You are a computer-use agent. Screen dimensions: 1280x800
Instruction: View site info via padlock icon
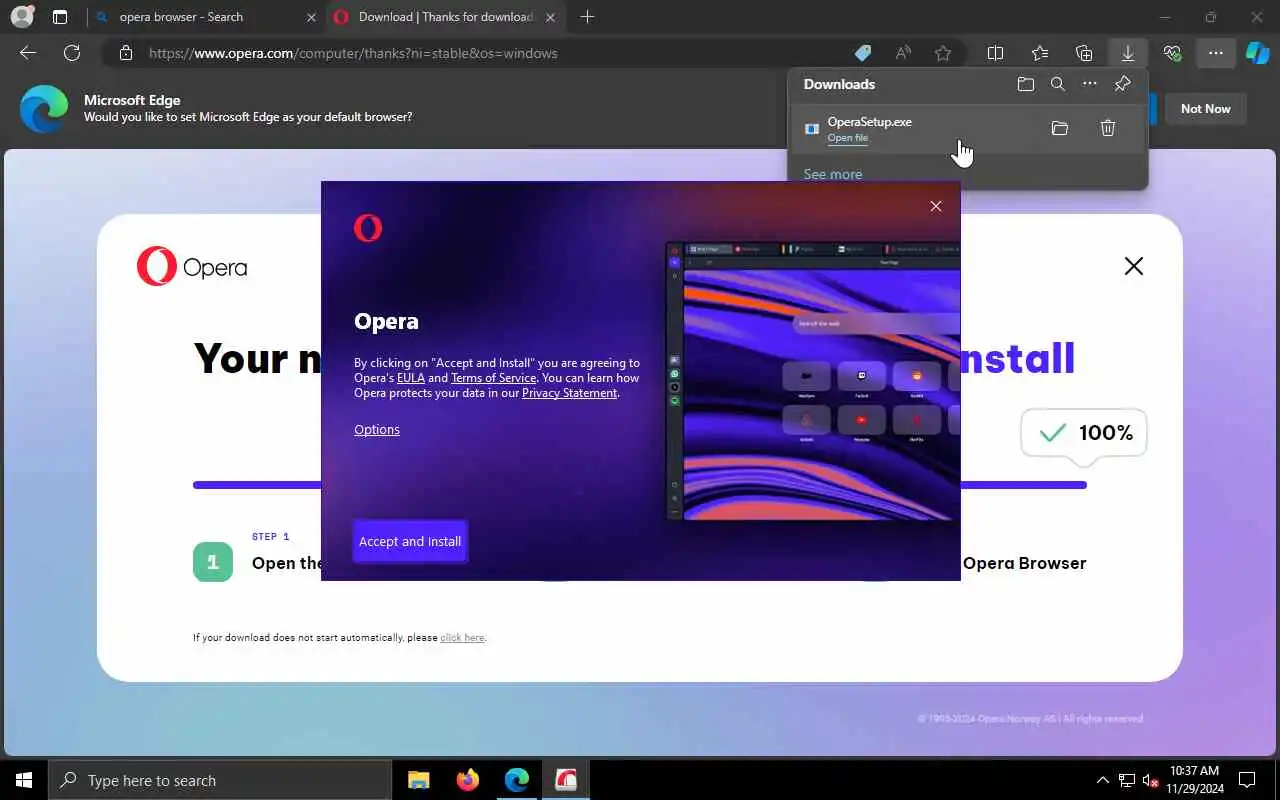[125, 53]
